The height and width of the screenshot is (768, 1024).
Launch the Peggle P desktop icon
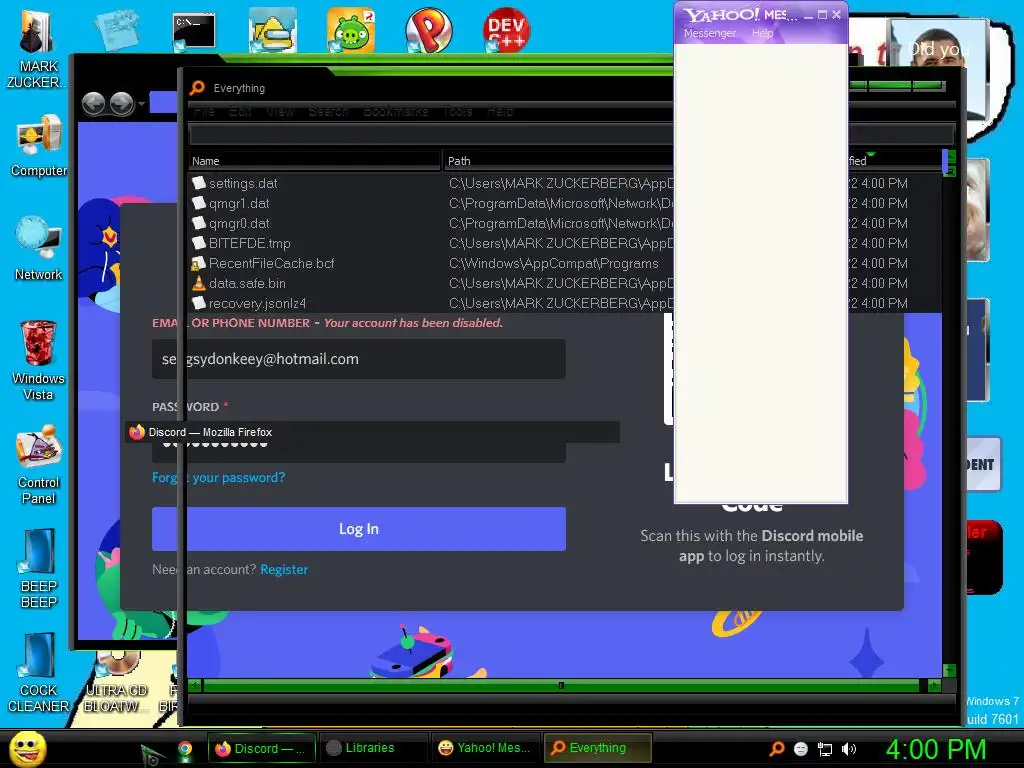(x=428, y=31)
